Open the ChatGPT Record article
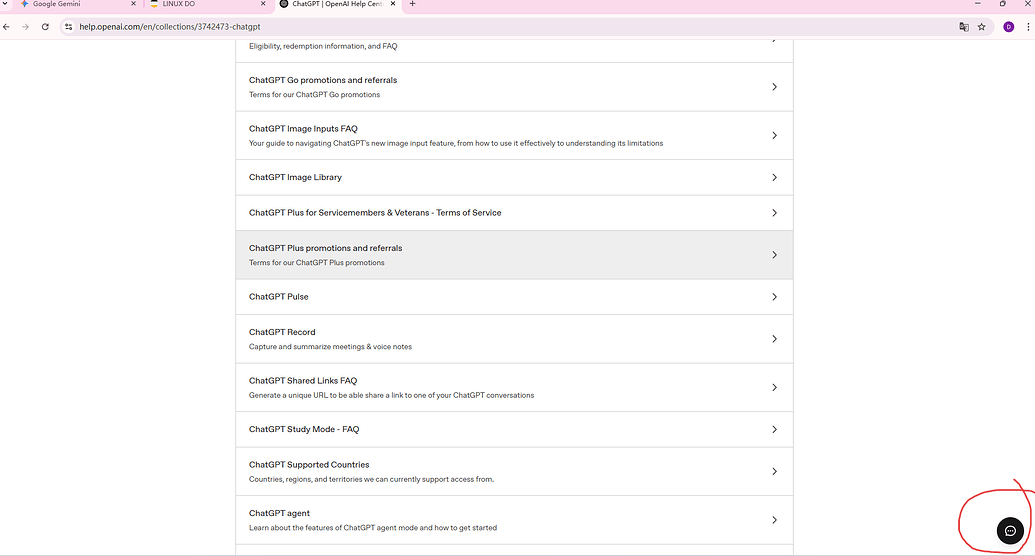The width and height of the screenshot is (1035, 556). click(514, 339)
